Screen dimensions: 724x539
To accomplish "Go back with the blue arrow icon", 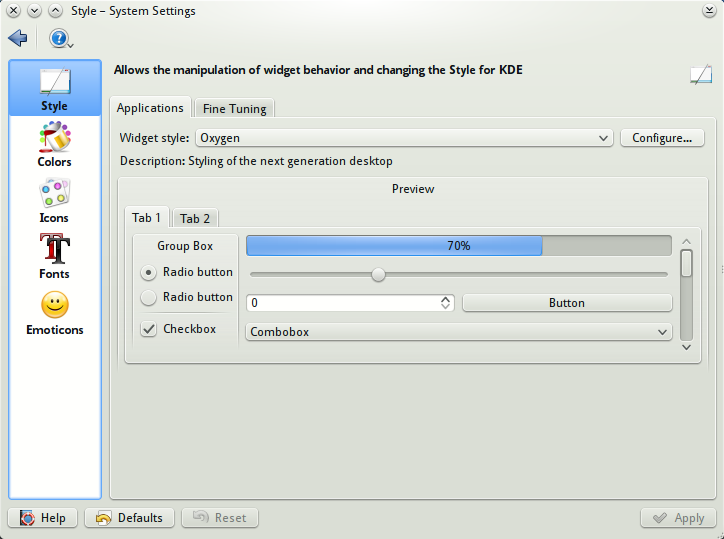I will (18, 38).
